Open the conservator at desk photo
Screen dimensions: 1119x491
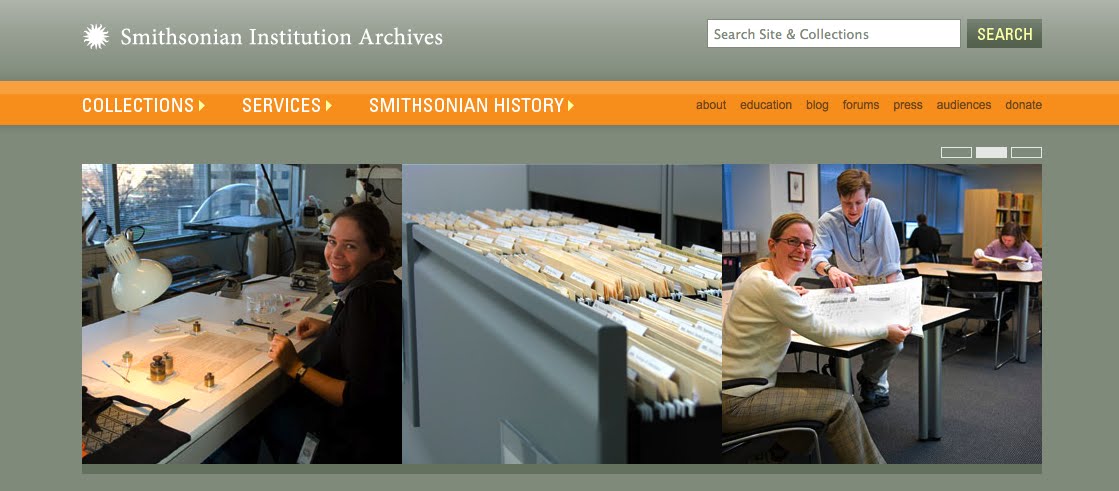point(242,314)
